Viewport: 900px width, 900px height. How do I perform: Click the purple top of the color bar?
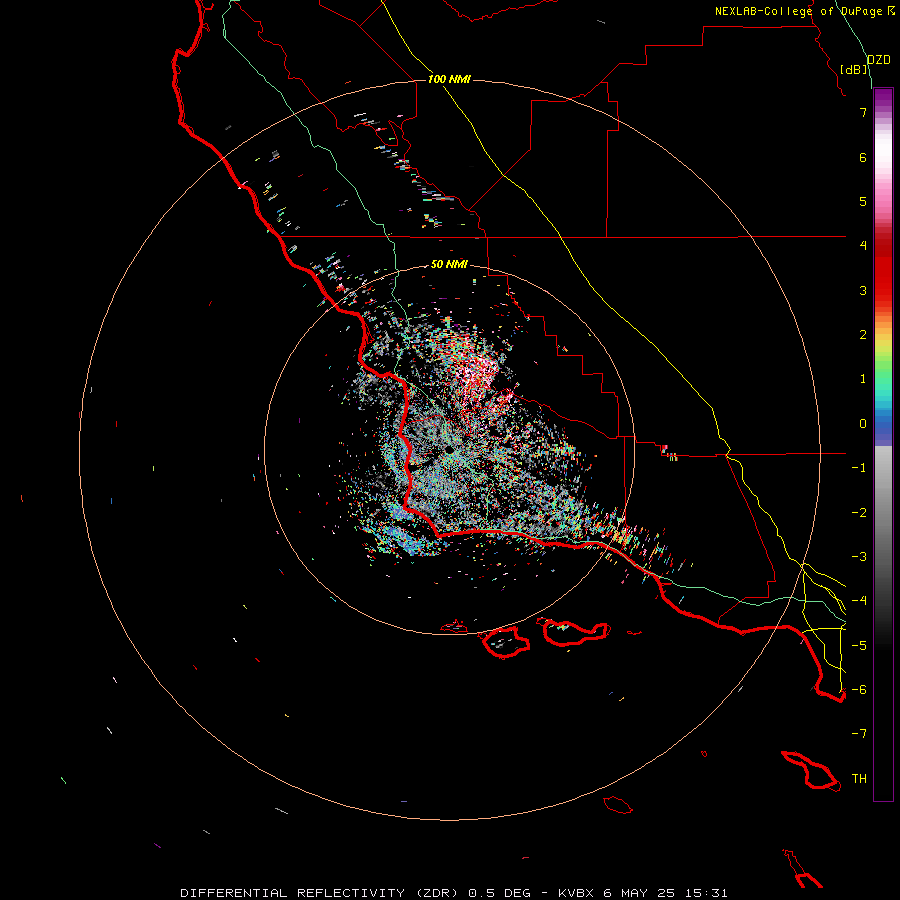(x=883, y=98)
